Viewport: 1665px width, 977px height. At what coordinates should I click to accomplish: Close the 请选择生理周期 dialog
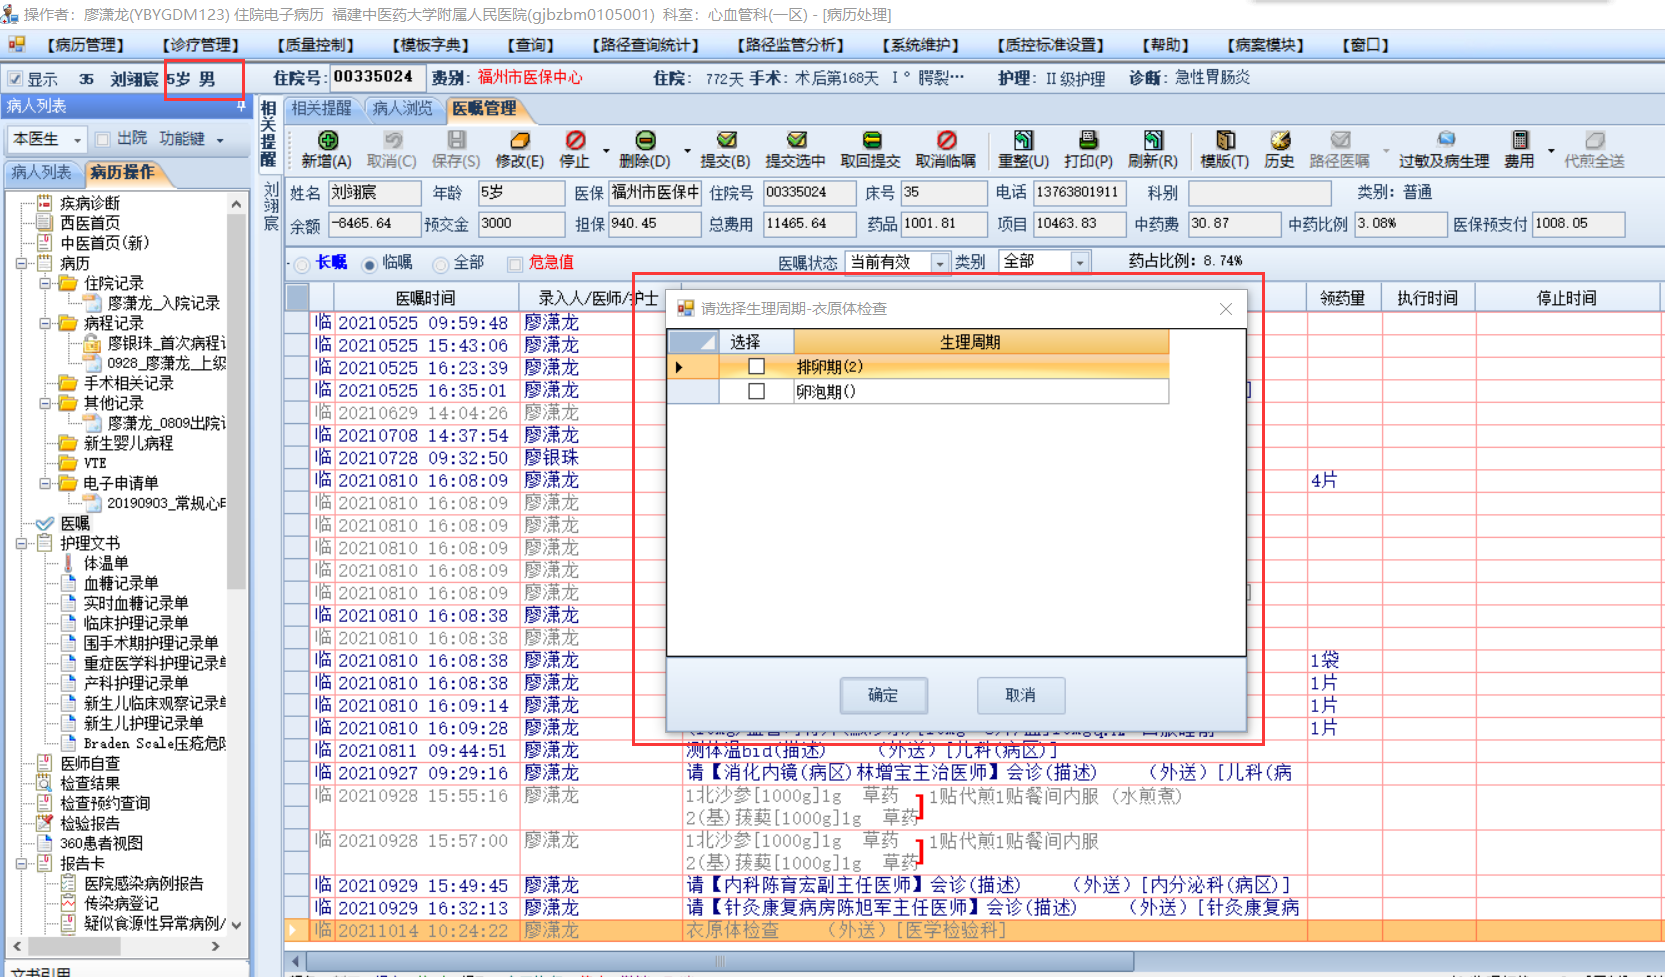click(1226, 309)
